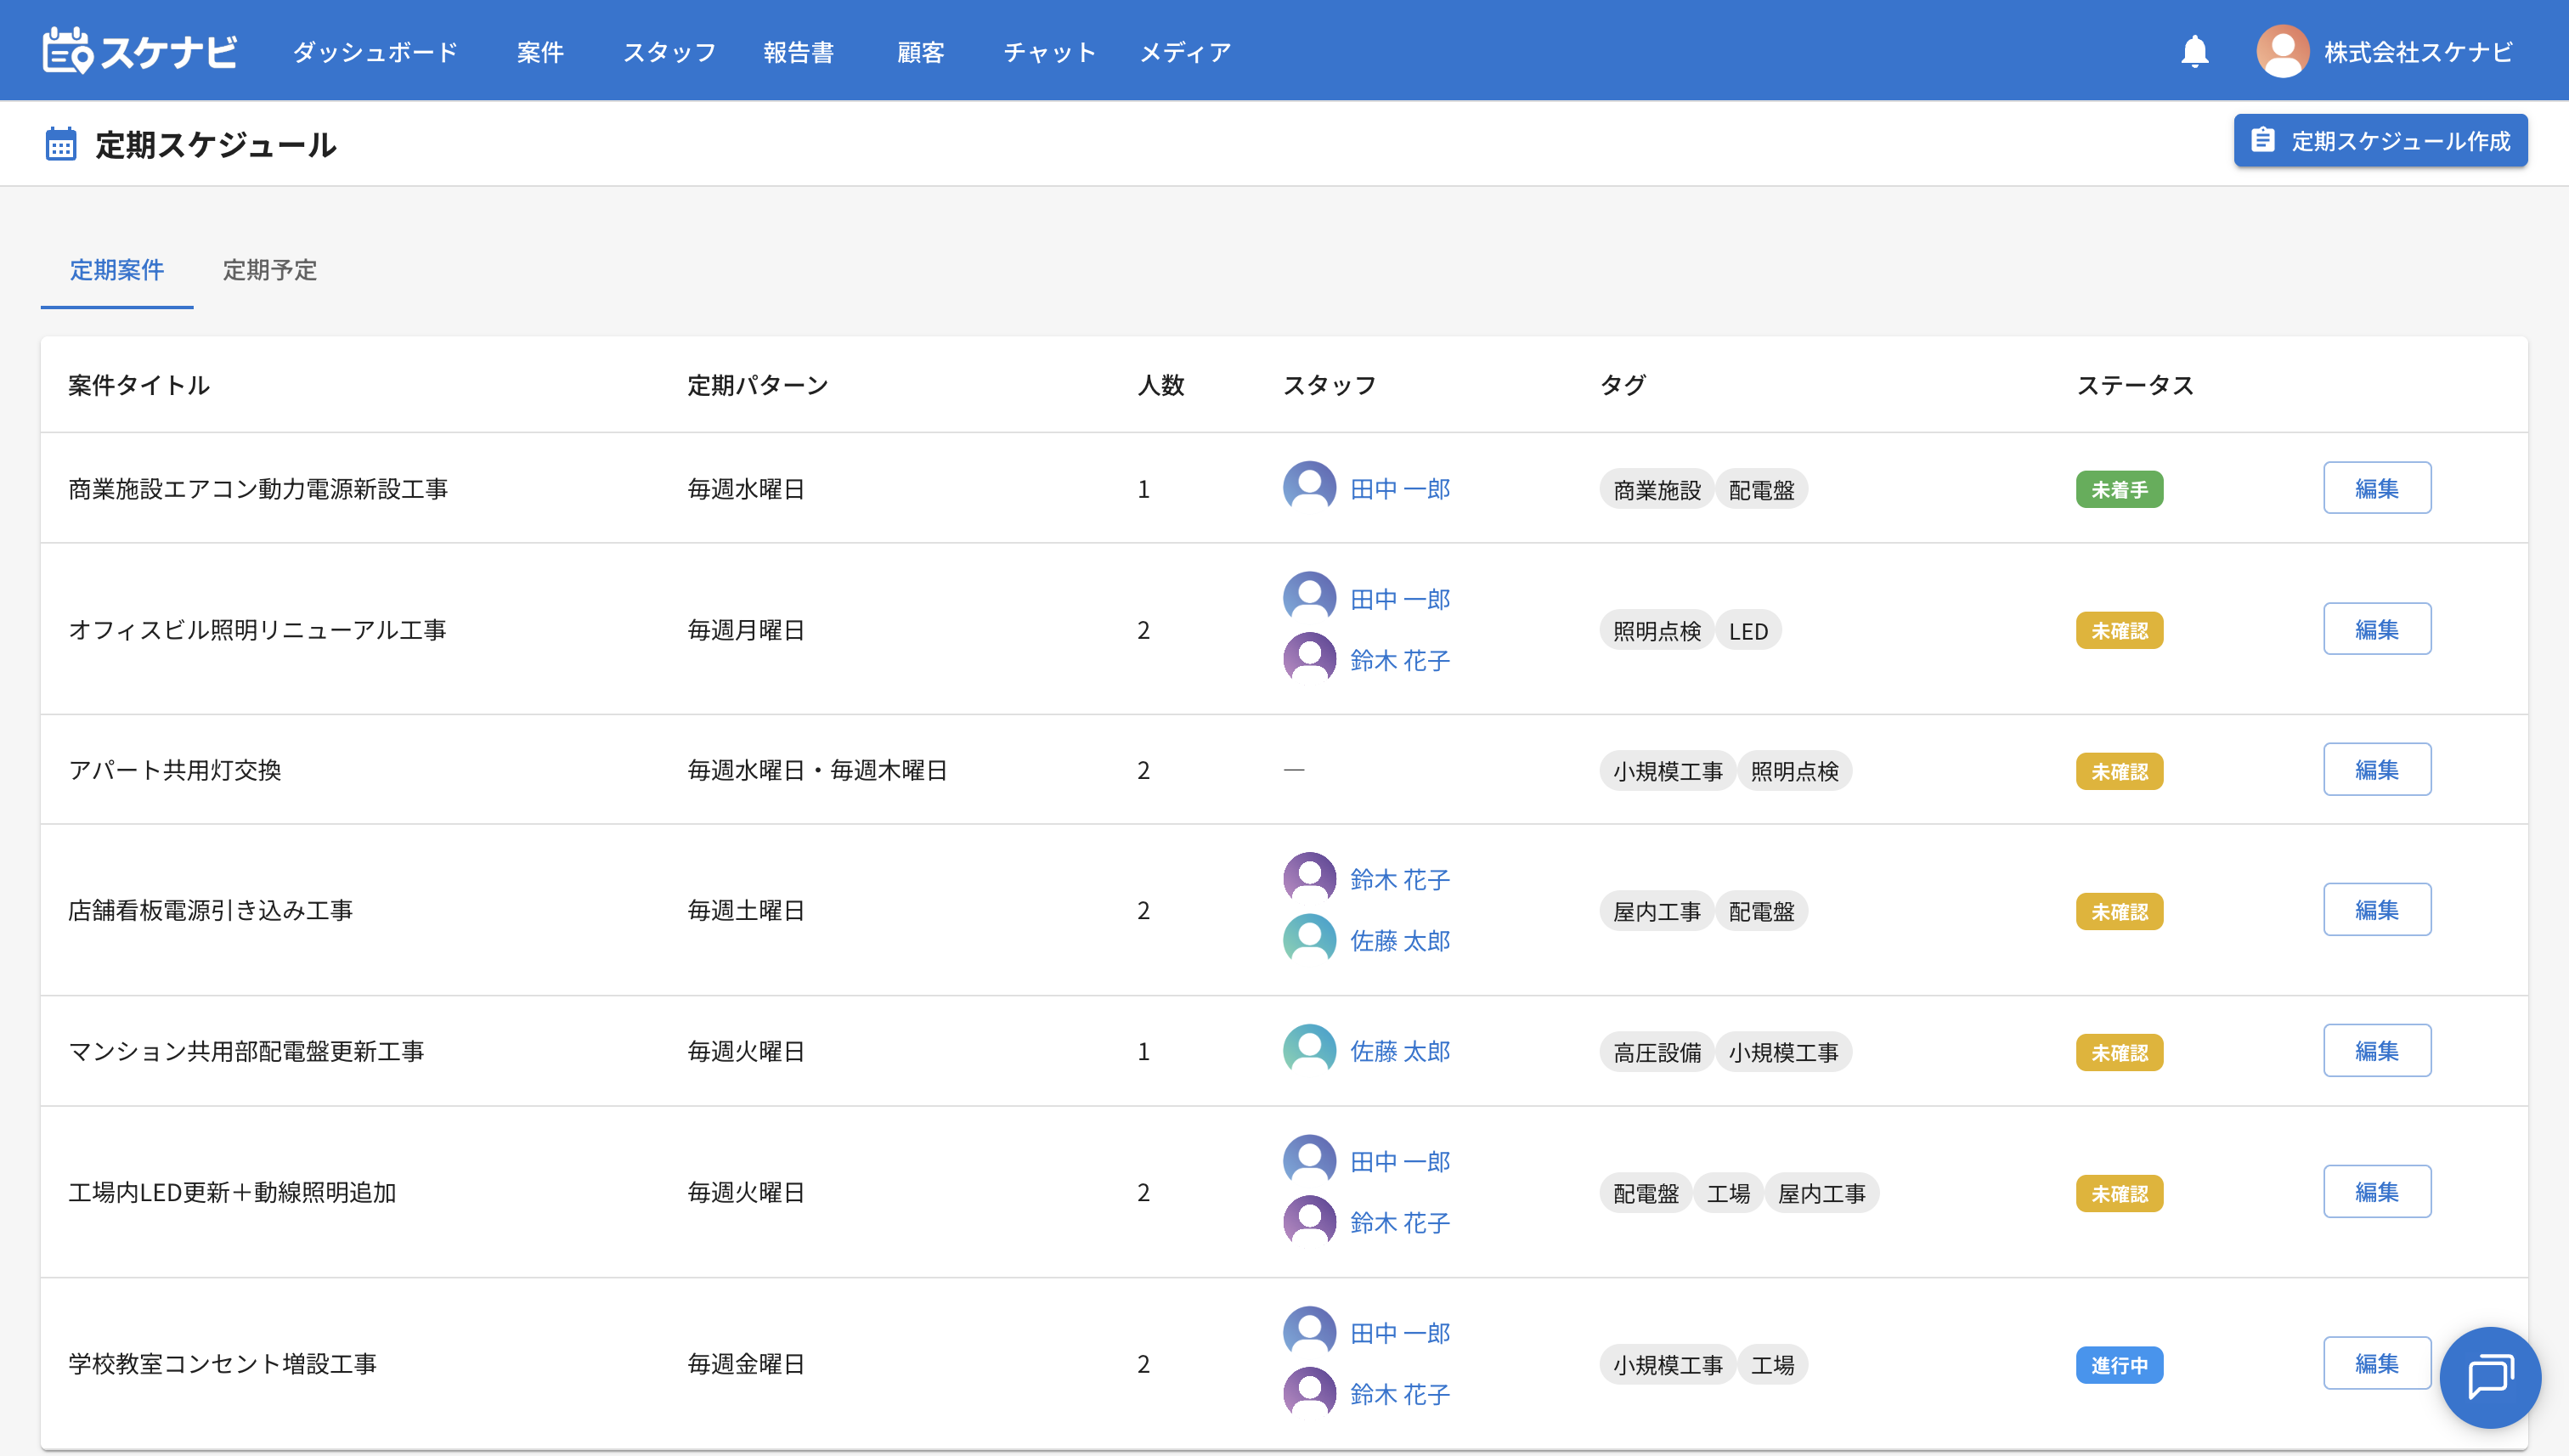Click 佐藤 太郎 avatar in マンション共用部 row
Image resolution: width=2569 pixels, height=1456 pixels.
coord(1309,1050)
